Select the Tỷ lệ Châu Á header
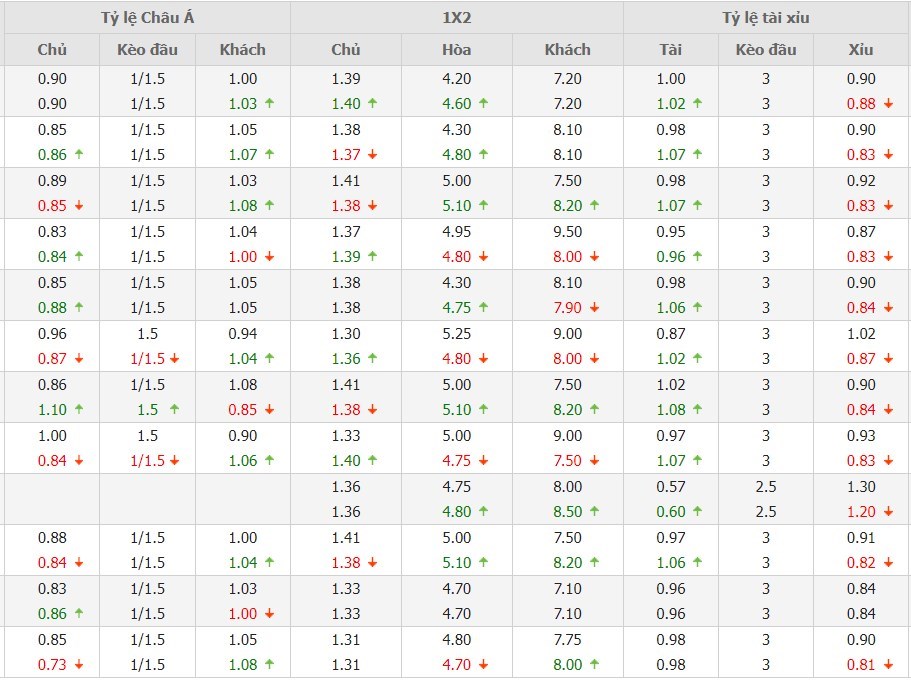This screenshot has height=687, width=911. pos(145,18)
